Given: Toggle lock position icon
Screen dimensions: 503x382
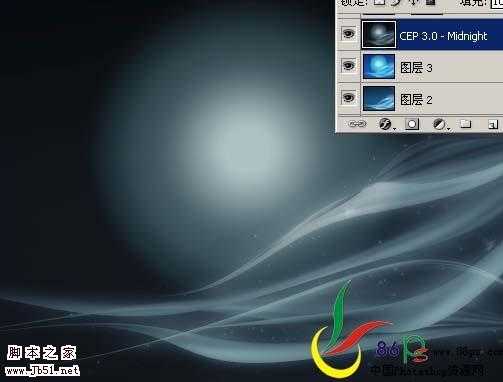Looking at the screenshot, I should point(413,2).
